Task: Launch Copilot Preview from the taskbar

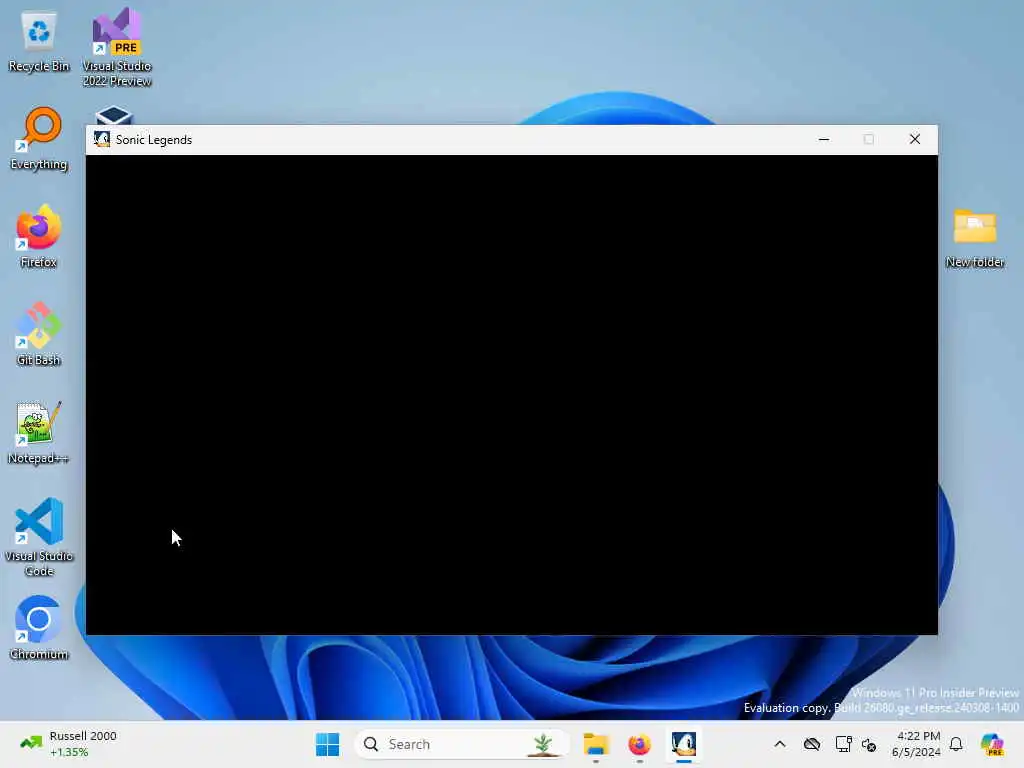Action: [992, 744]
